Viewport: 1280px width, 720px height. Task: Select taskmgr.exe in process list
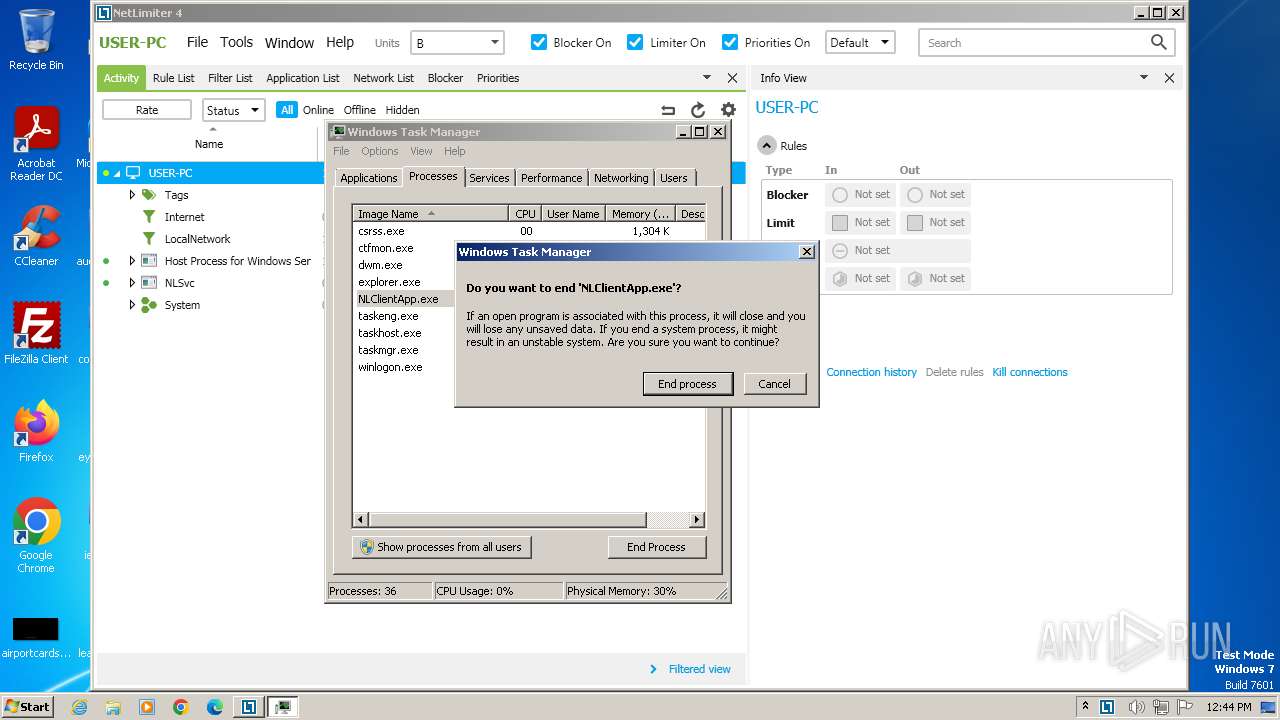pyautogui.click(x=388, y=350)
